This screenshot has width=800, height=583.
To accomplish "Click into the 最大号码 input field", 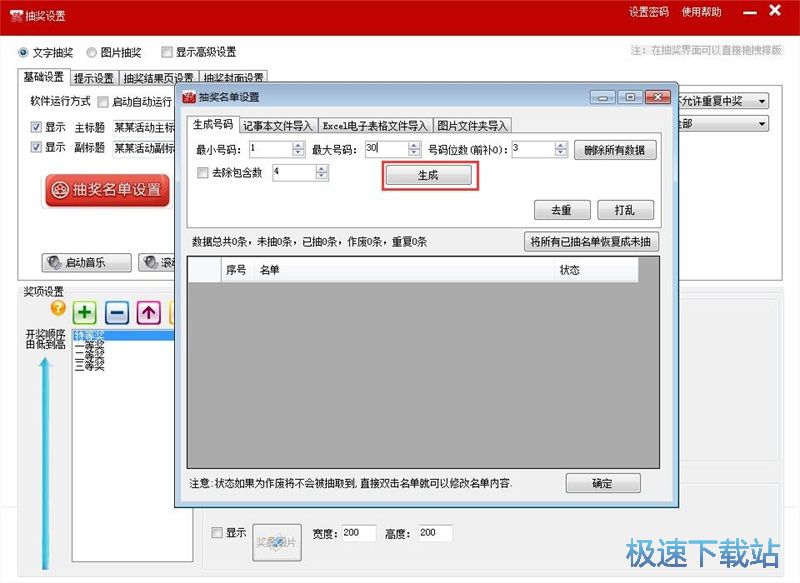I will pos(387,149).
